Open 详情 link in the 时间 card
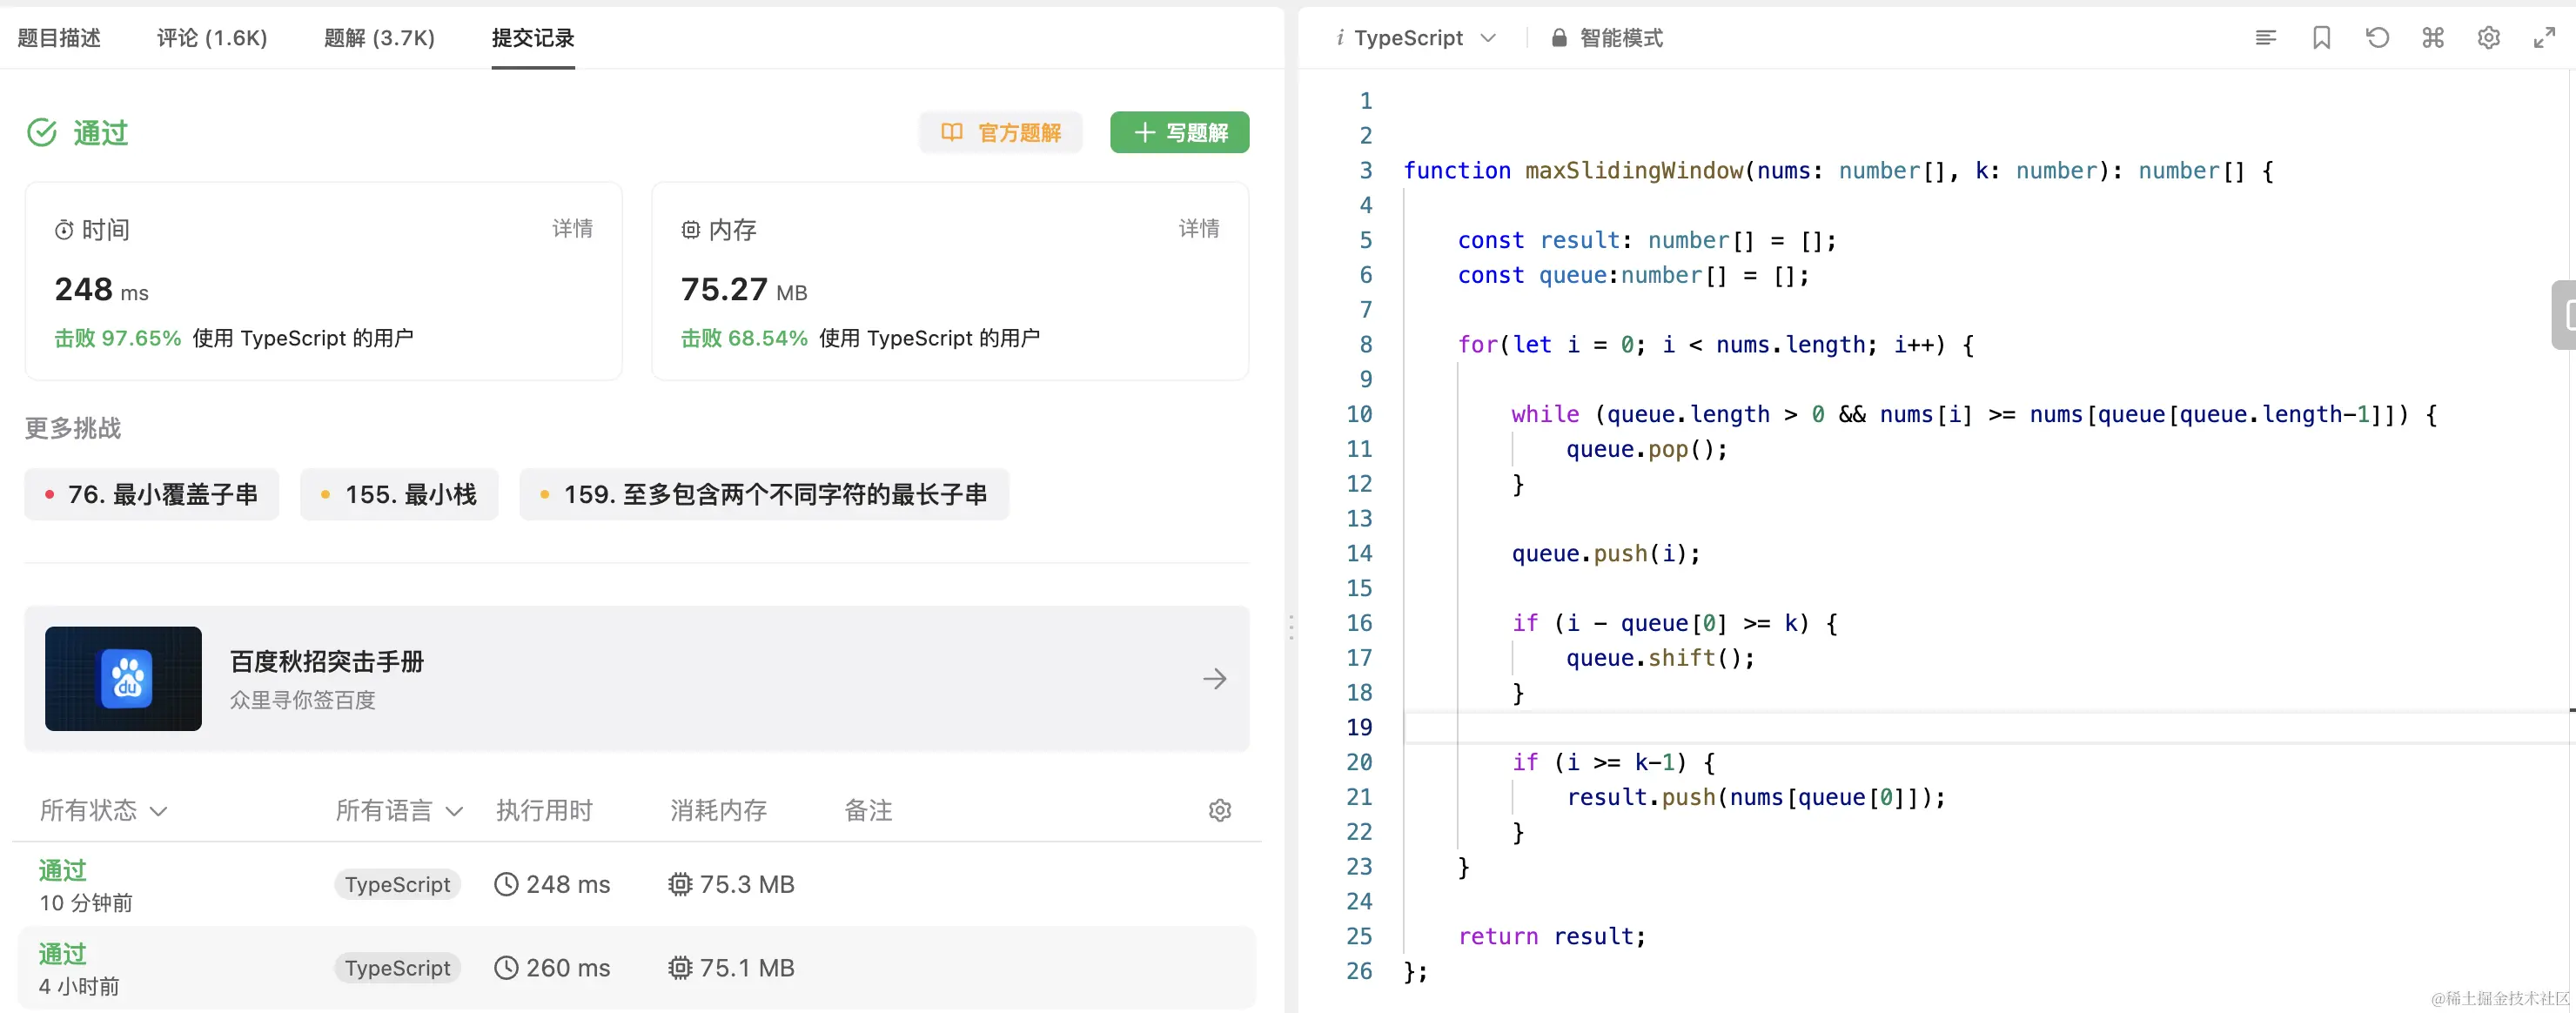2576x1013 pixels. point(572,228)
